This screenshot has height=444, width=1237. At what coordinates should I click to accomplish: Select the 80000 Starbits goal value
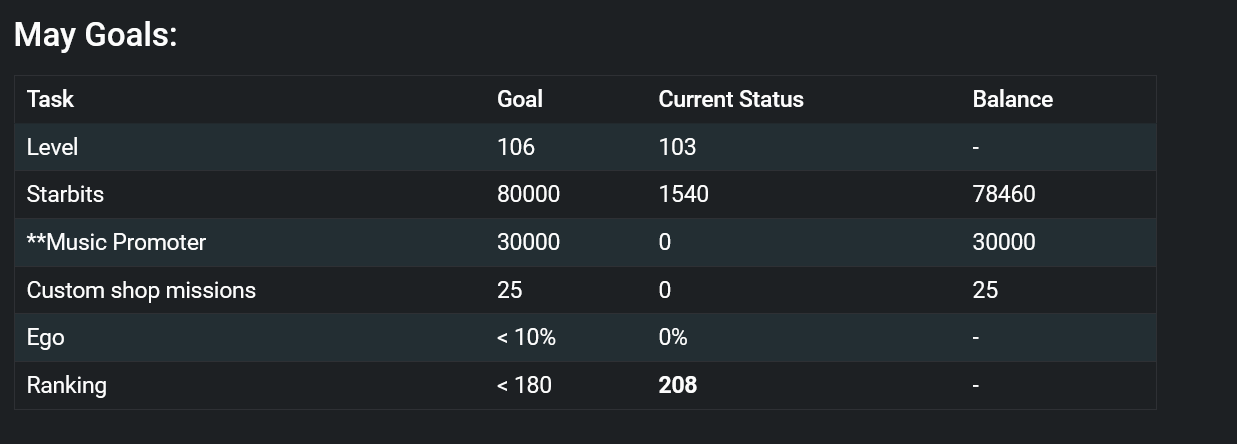[528, 194]
